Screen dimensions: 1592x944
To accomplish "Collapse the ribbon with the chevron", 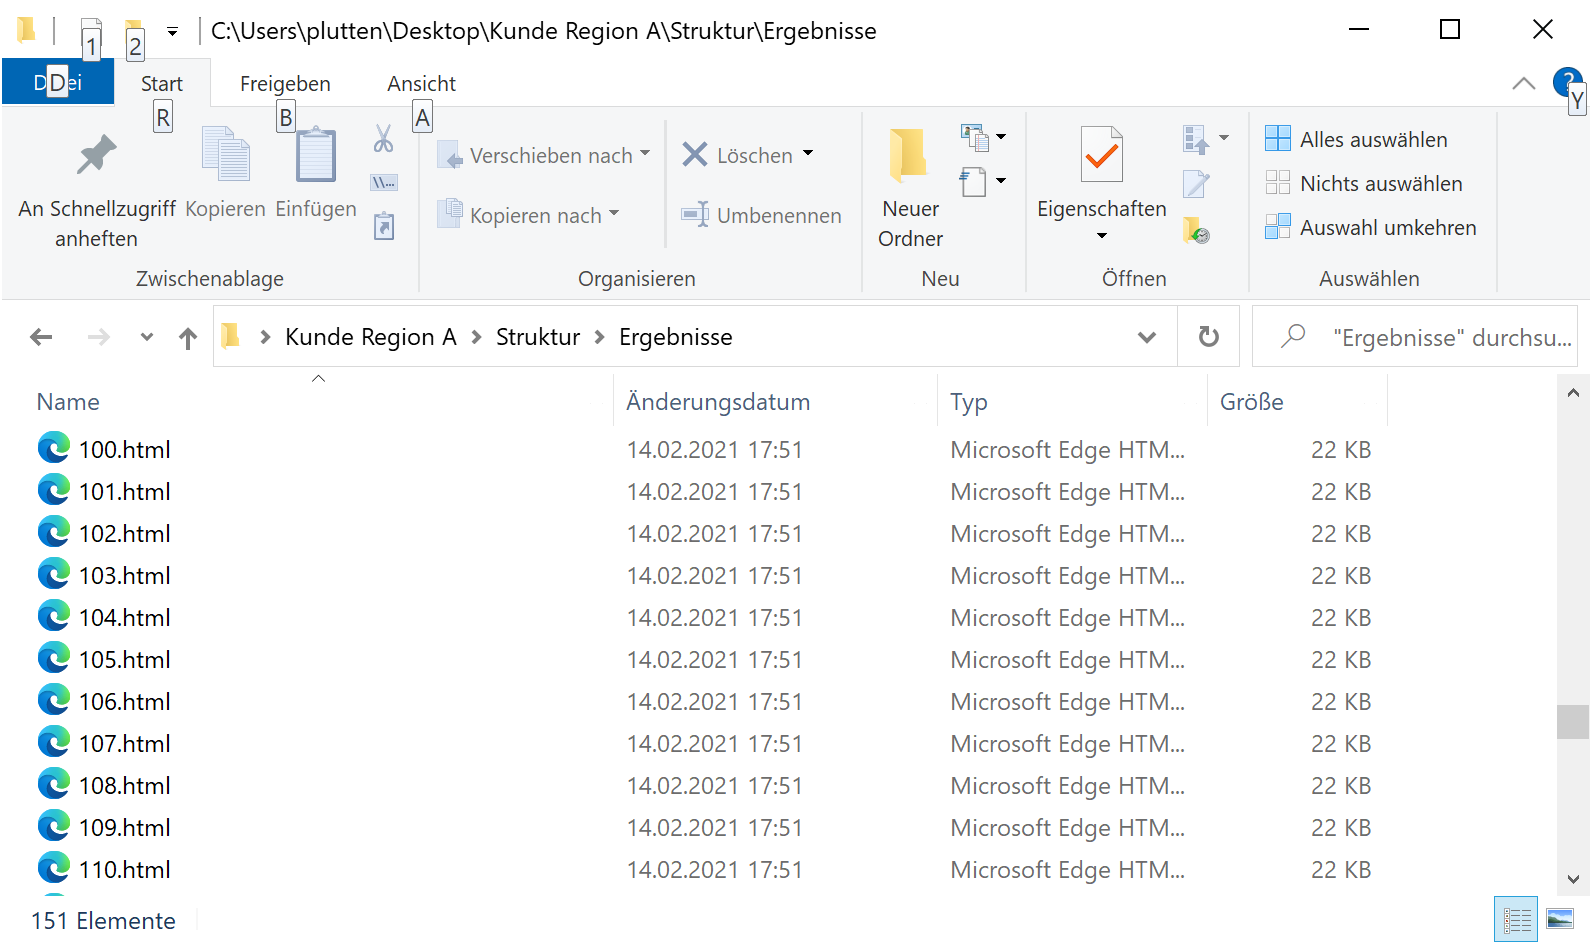I will point(1524,83).
